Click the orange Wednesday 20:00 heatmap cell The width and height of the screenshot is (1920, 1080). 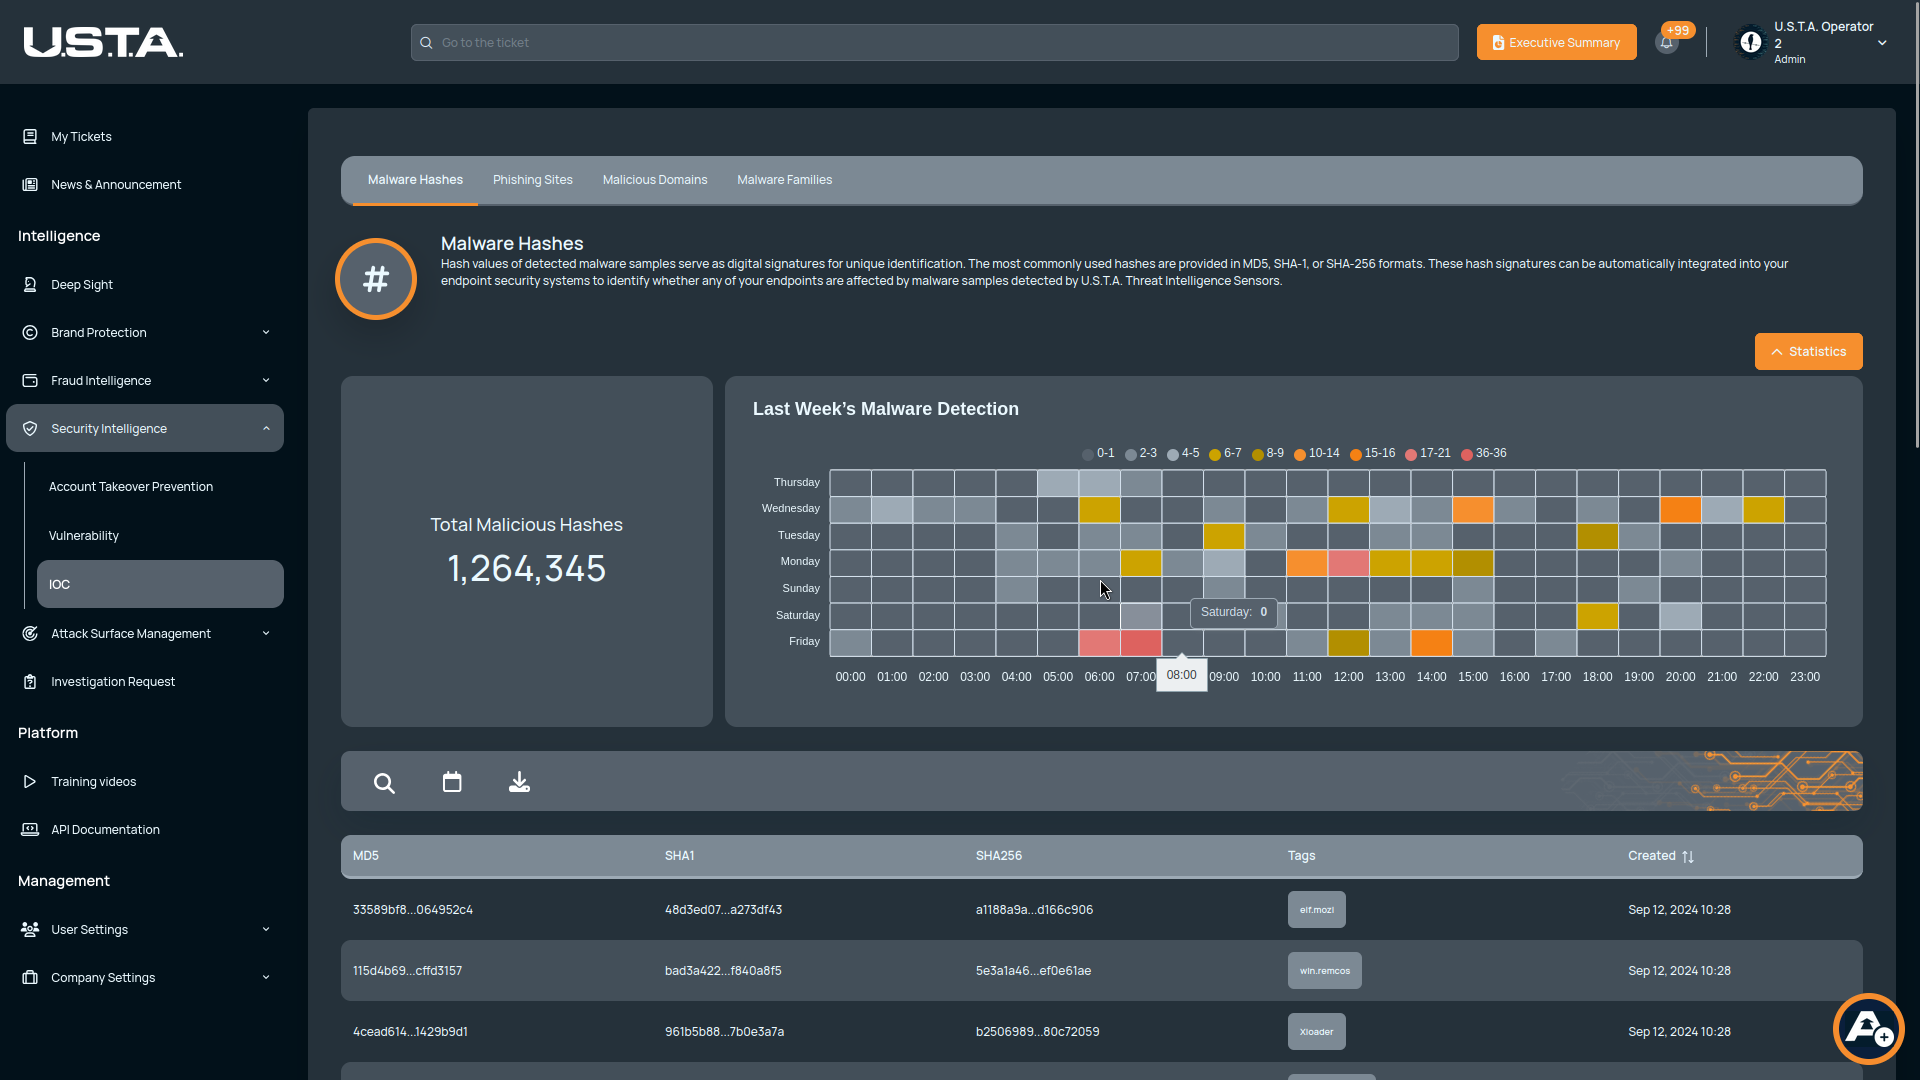coord(1680,510)
